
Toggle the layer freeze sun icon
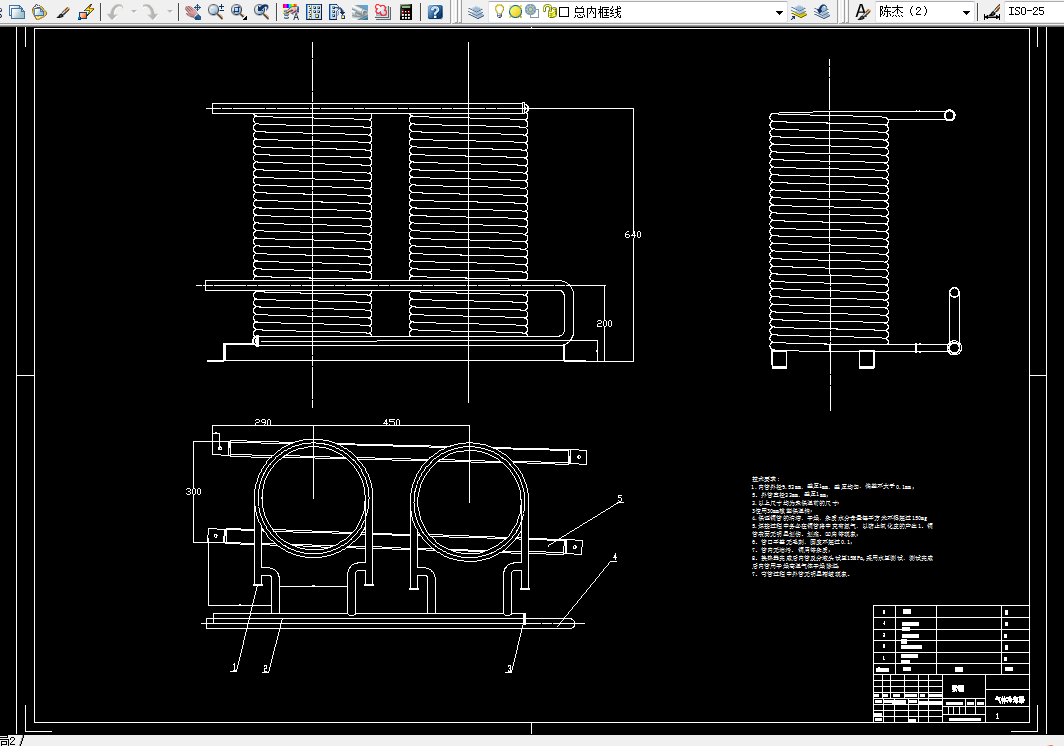click(515, 12)
